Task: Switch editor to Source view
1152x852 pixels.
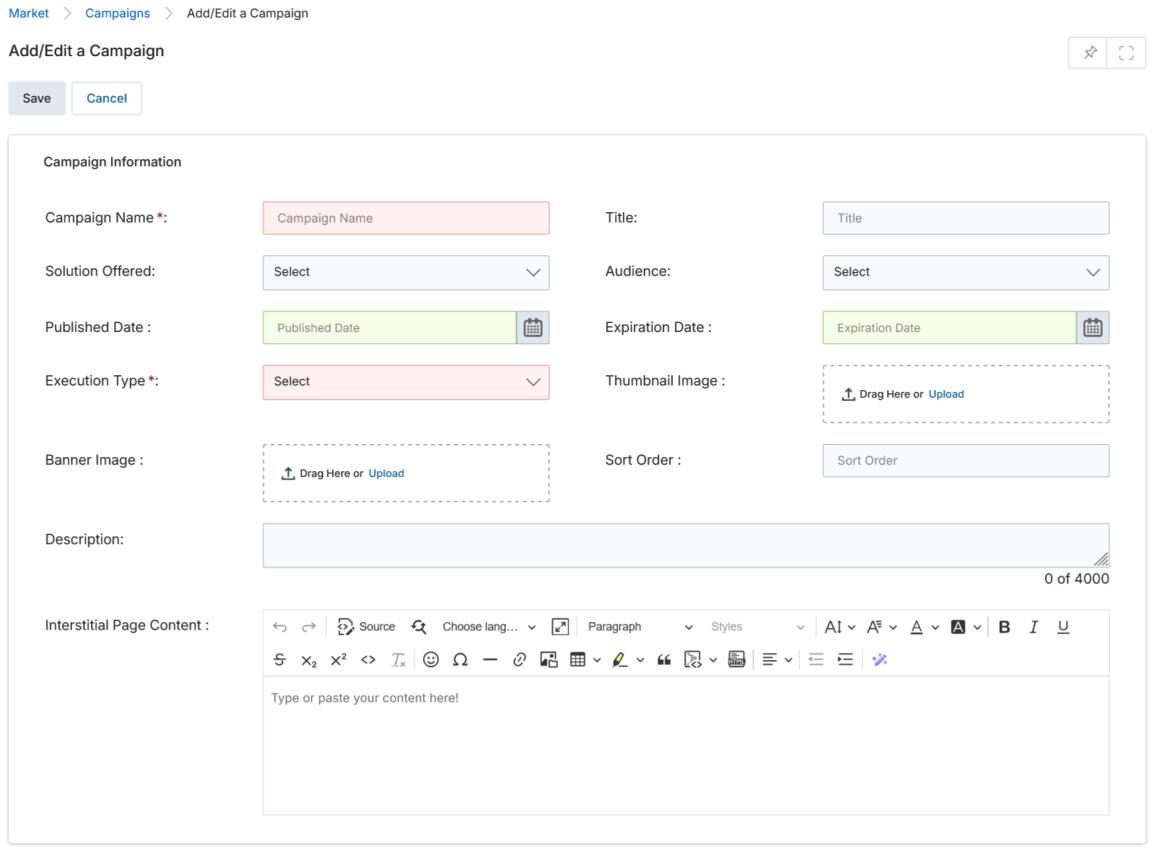Action: [366, 627]
